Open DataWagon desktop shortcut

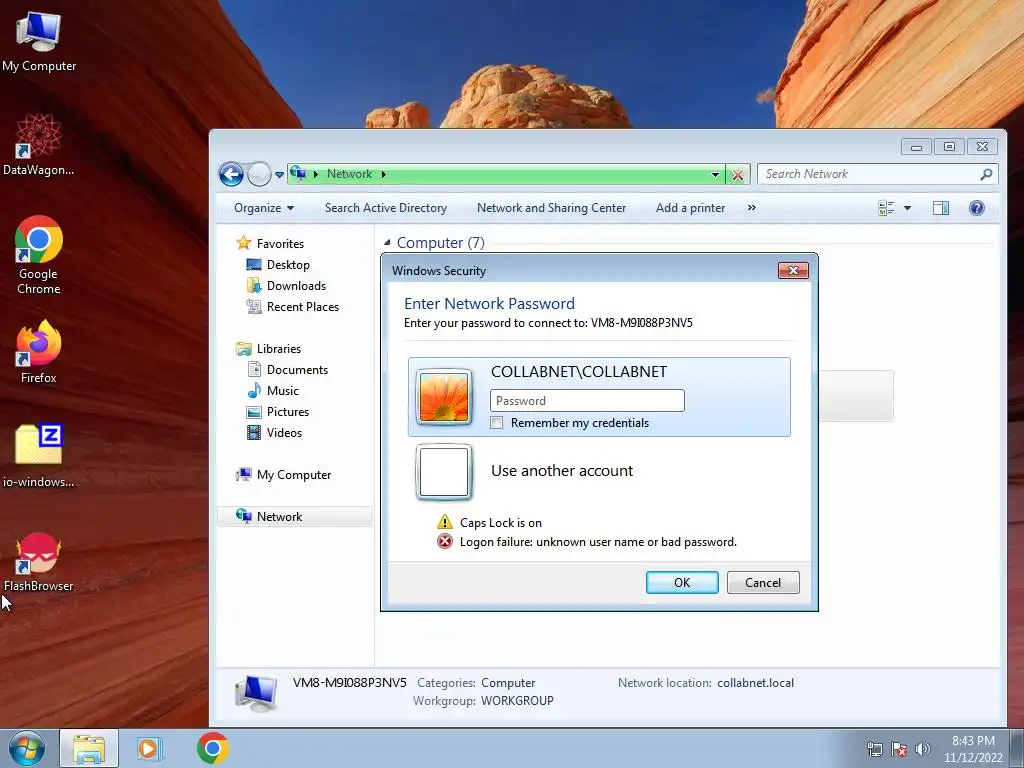click(39, 145)
